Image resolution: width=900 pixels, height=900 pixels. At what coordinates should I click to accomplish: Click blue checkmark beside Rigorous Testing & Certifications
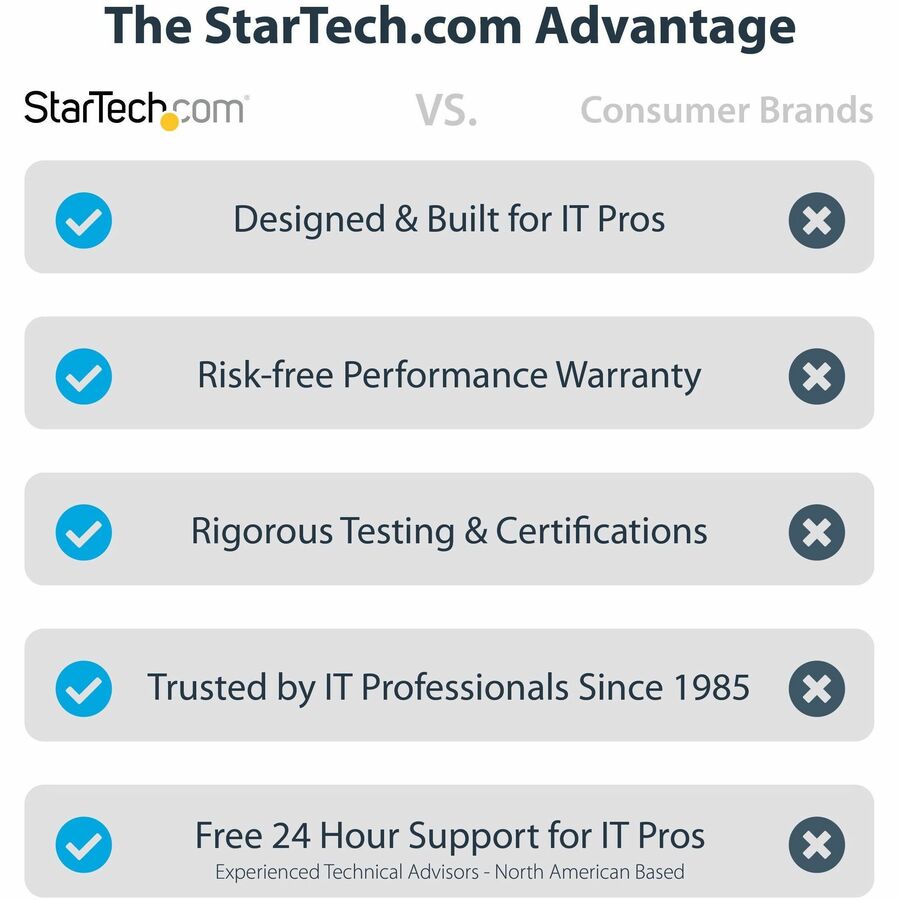[84, 532]
